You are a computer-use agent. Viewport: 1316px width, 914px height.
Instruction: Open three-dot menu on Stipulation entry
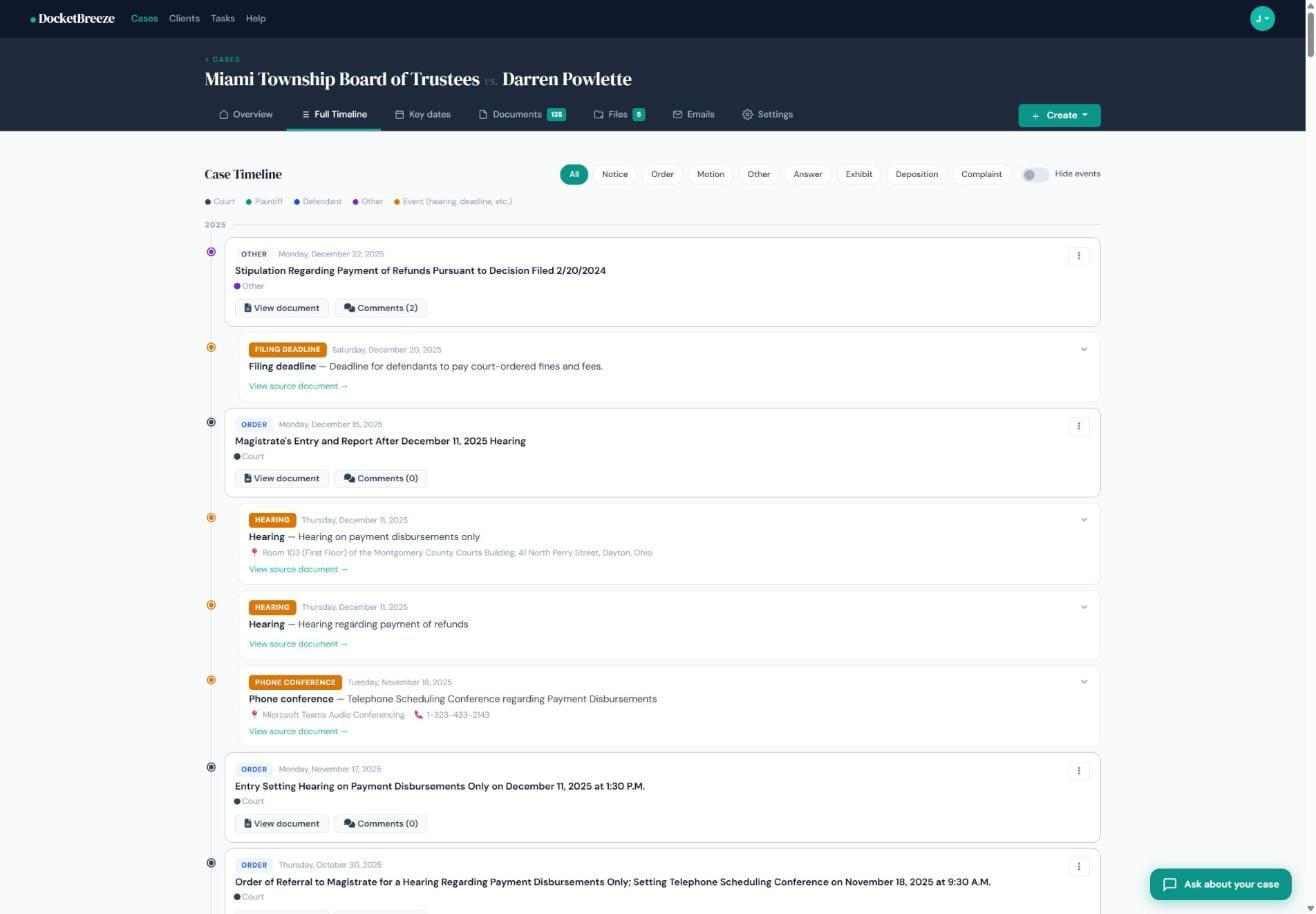pos(1078,256)
